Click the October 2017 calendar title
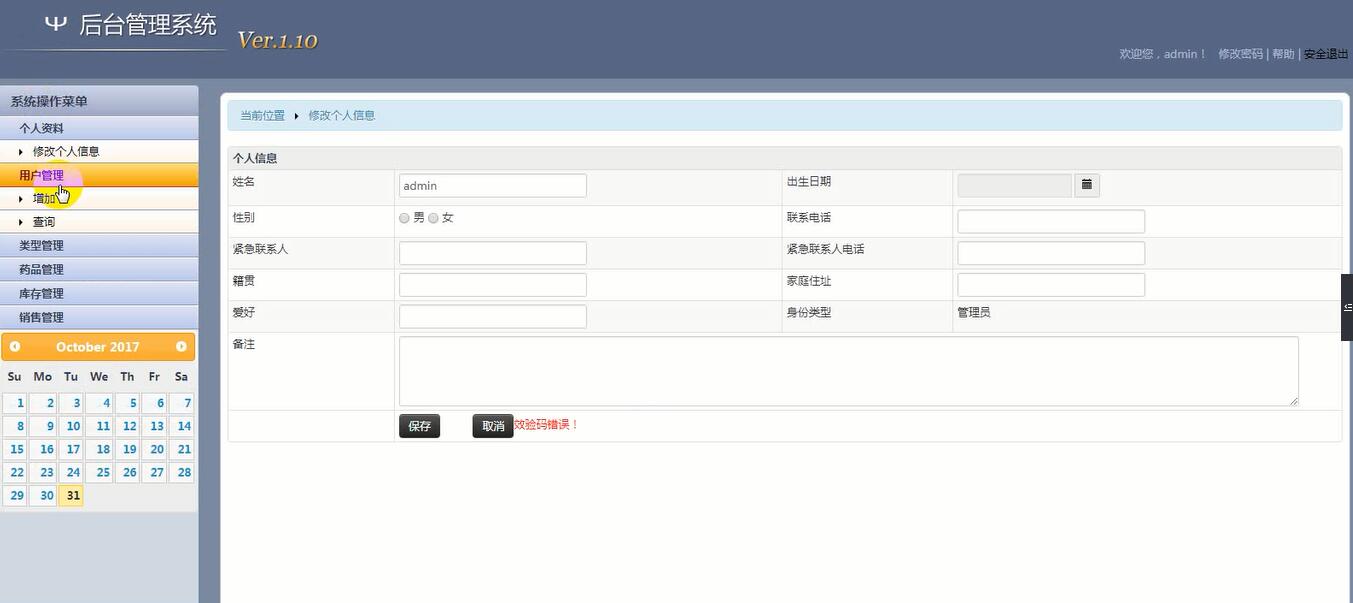The width and height of the screenshot is (1353, 603). tap(98, 347)
